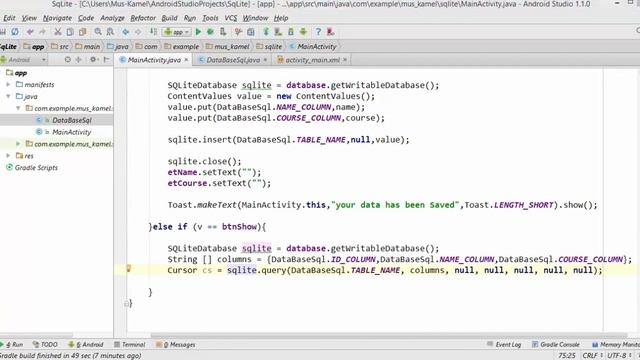Click the CRLF line separator status entry
The image size is (640, 360).
tap(592, 356)
